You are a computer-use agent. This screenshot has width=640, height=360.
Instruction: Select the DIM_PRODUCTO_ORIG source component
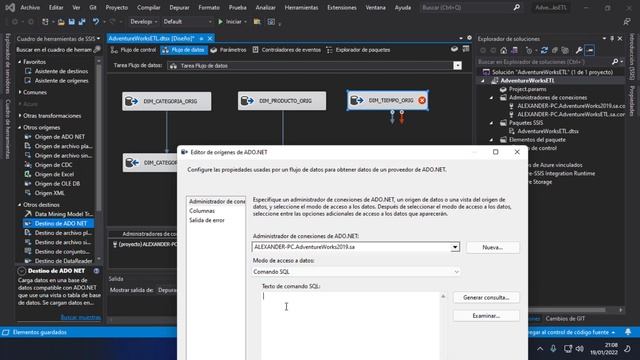[x=282, y=101]
